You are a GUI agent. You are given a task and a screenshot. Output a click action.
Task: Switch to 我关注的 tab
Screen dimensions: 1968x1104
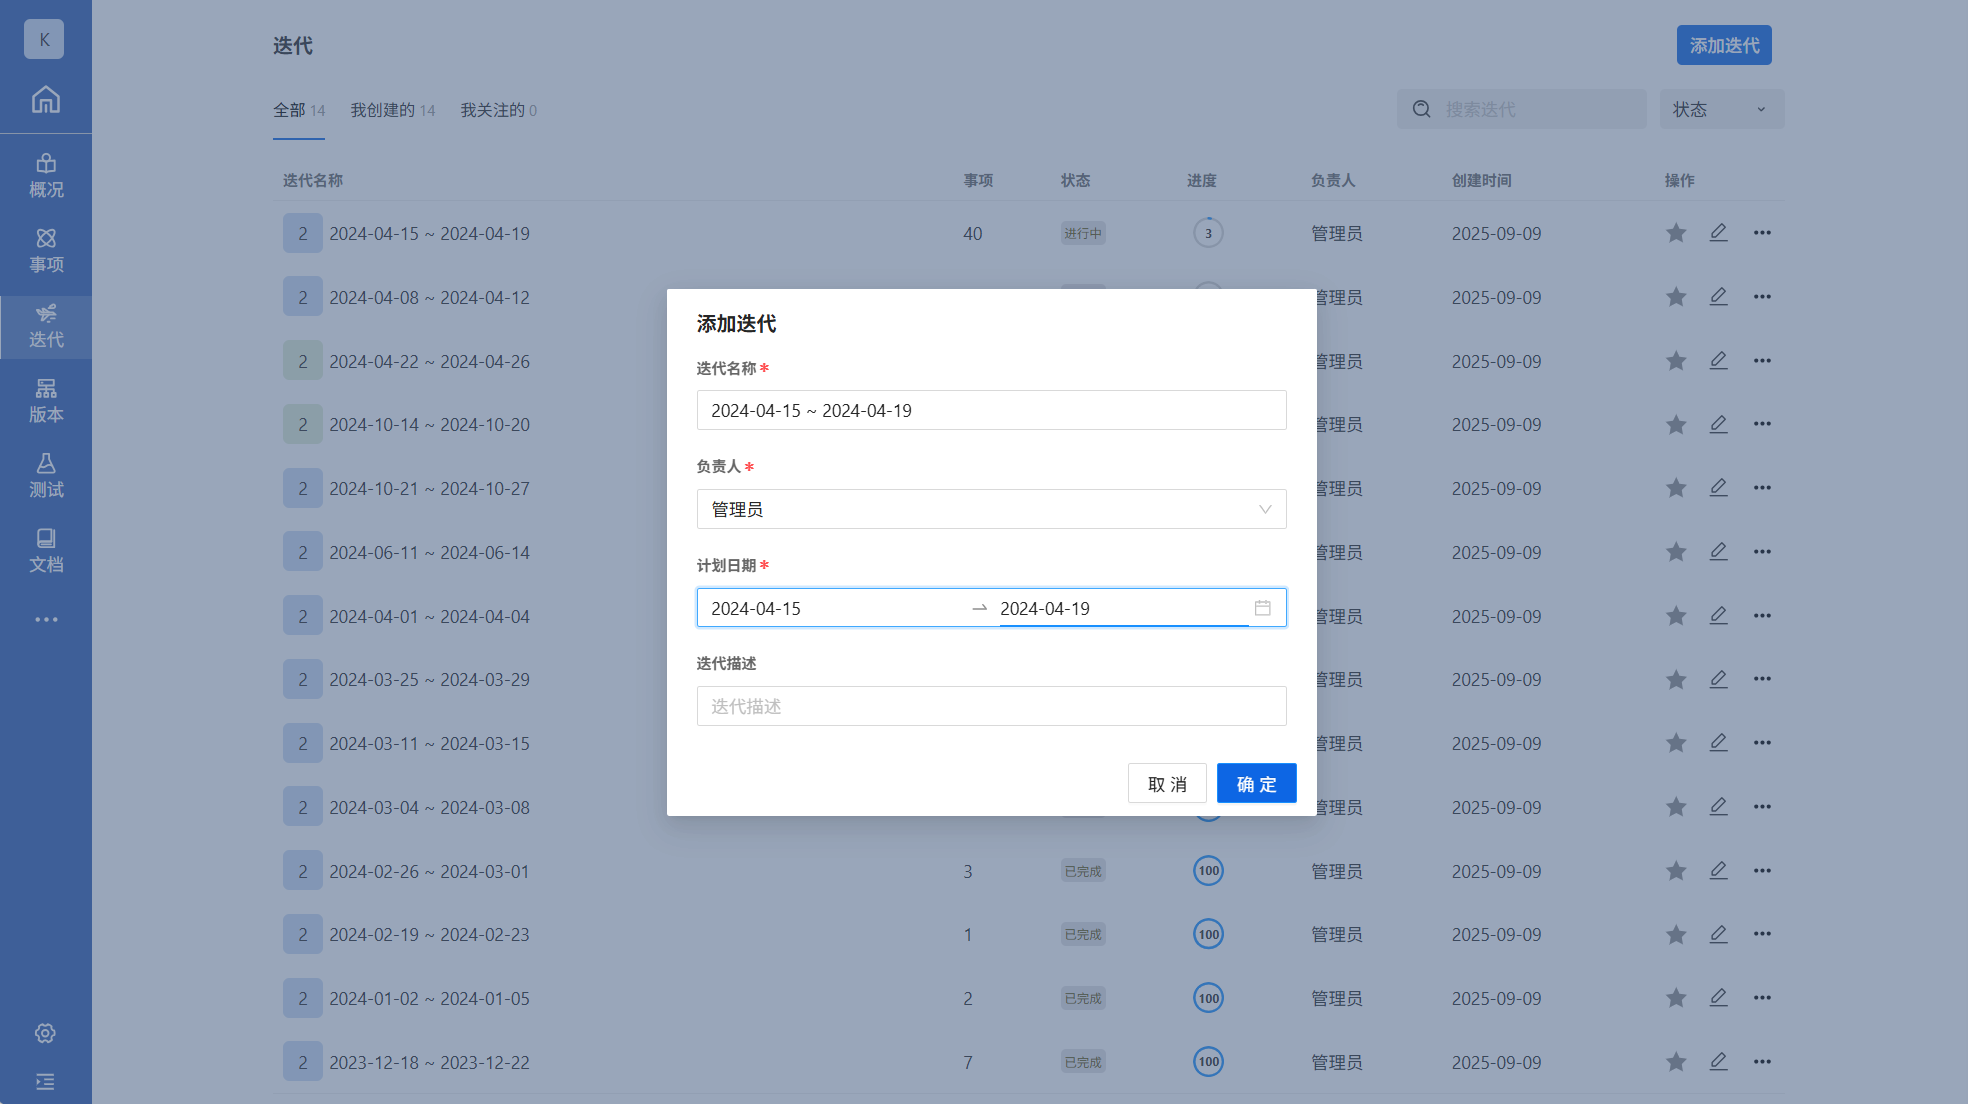(x=498, y=110)
